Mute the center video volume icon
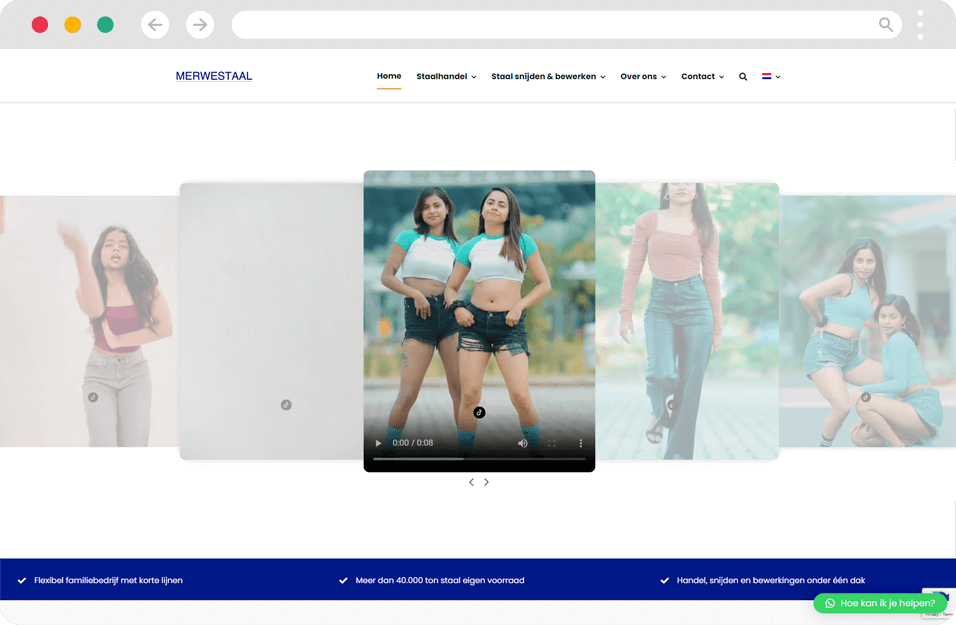The image size is (956, 625). point(523,443)
